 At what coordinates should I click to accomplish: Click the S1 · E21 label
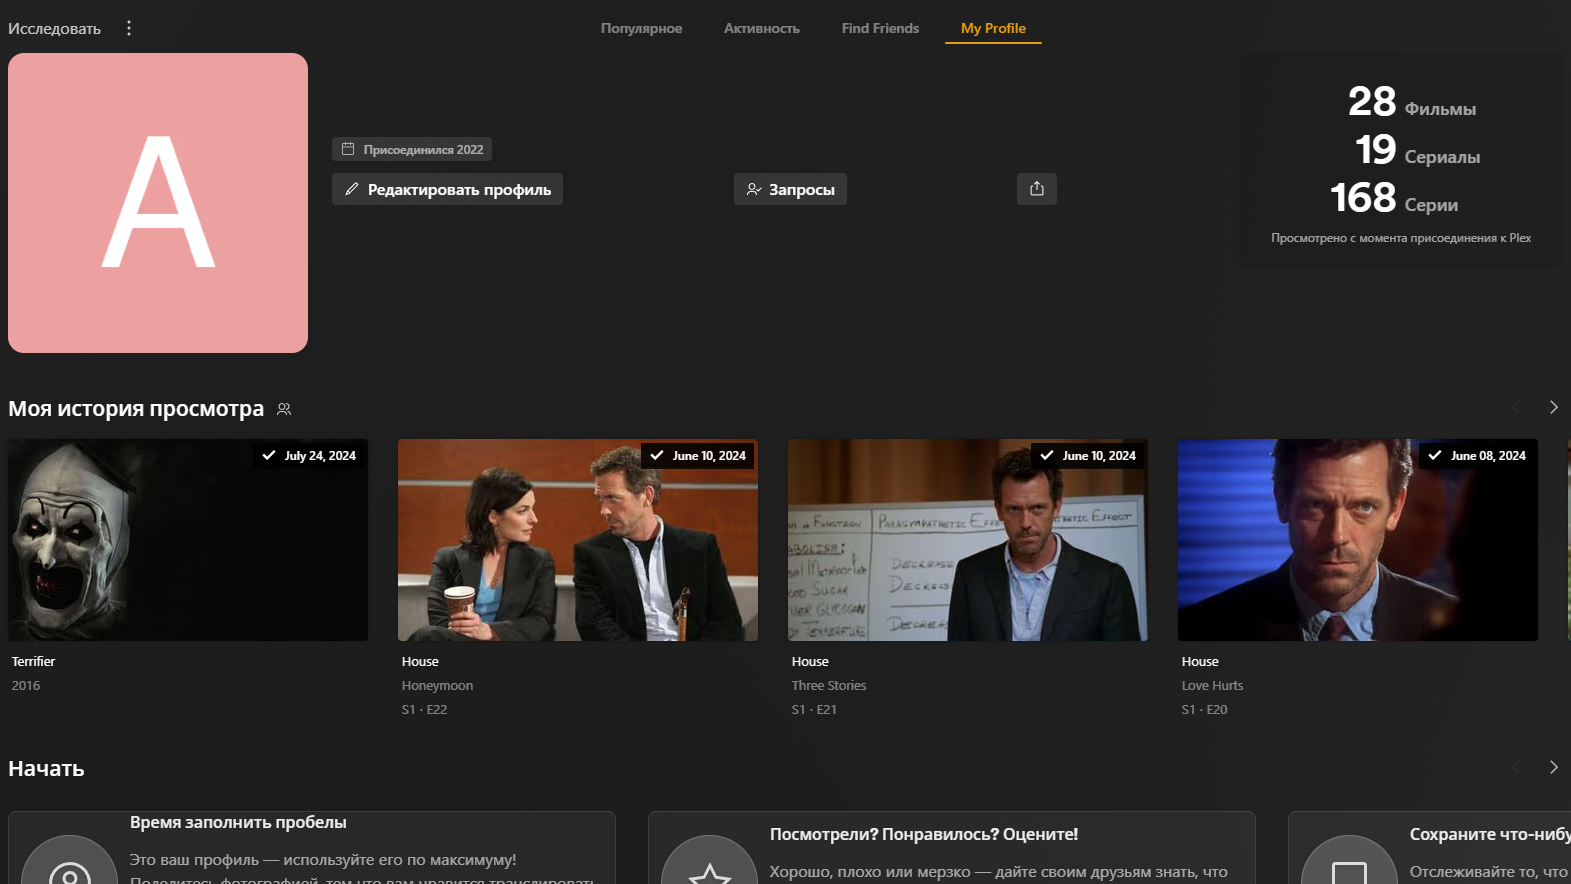point(814,709)
